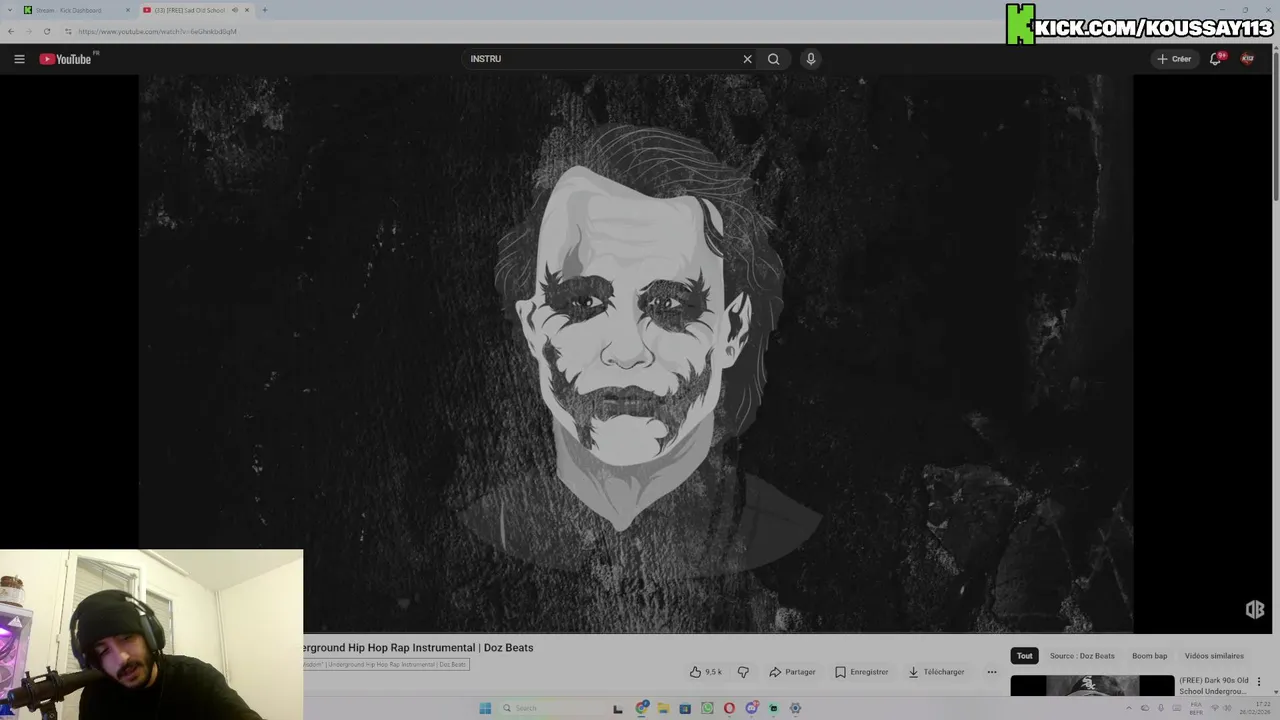This screenshot has width=1280, height=720.
Task: Share the video via Partager
Action: [x=792, y=672]
